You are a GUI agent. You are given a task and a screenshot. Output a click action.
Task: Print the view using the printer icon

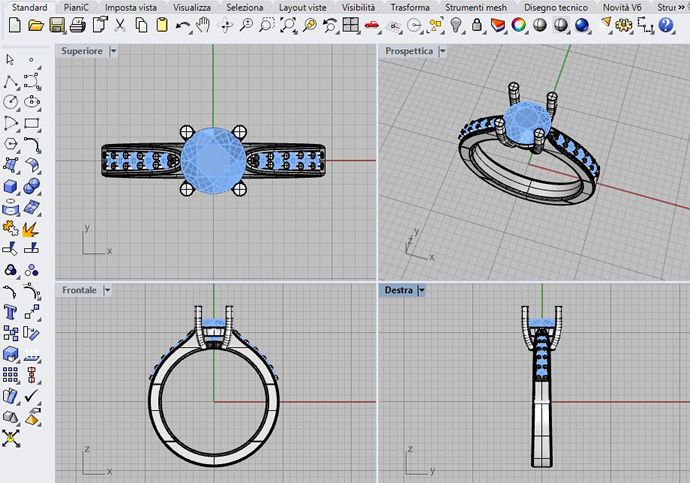pos(78,26)
